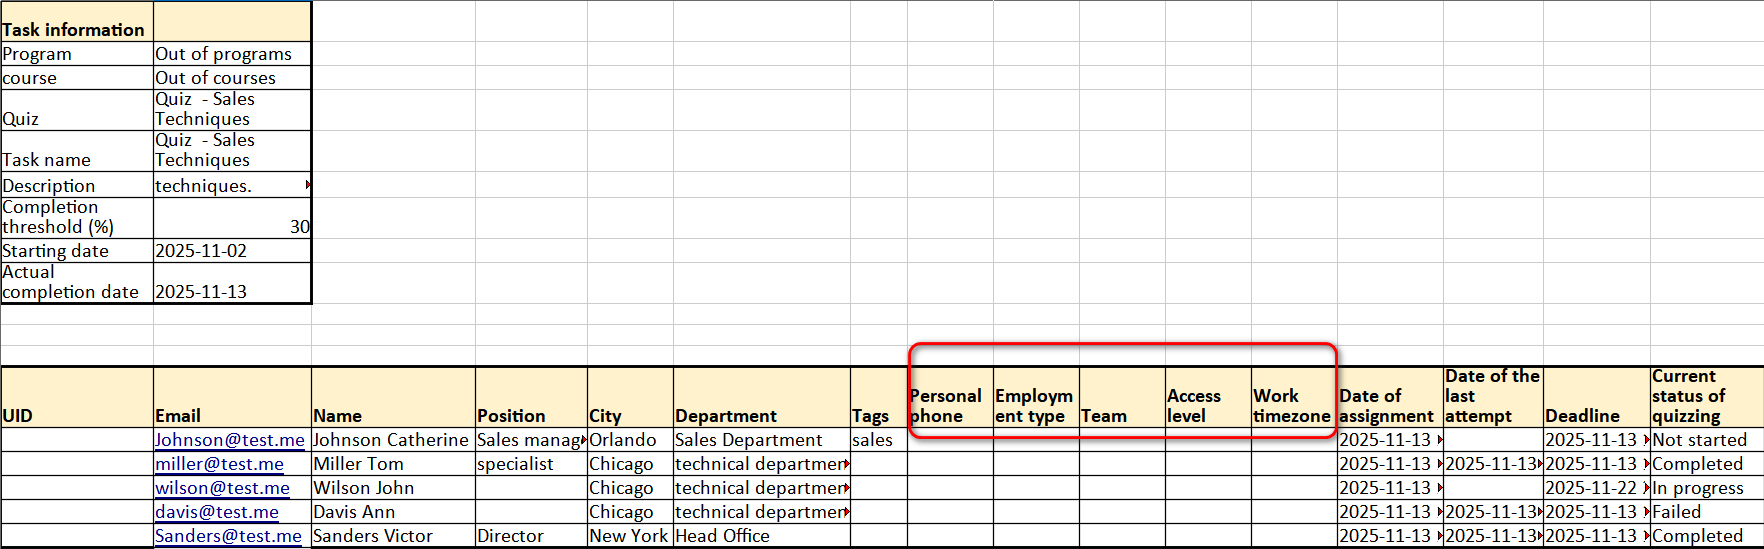Open the miller@test.me email link
This screenshot has width=1764, height=549.
tap(219, 464)
